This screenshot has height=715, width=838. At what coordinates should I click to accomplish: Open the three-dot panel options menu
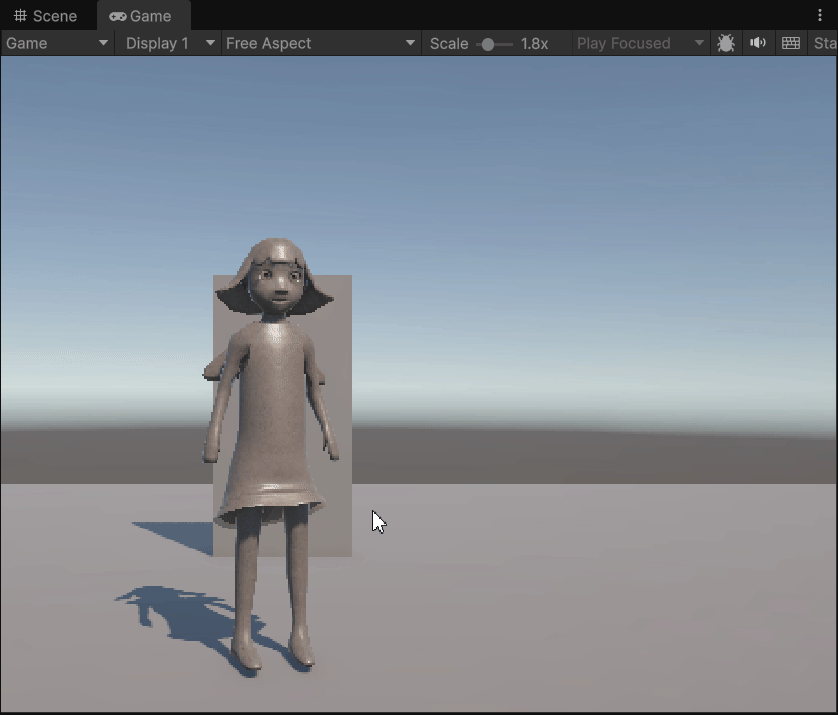click(820, 15)
